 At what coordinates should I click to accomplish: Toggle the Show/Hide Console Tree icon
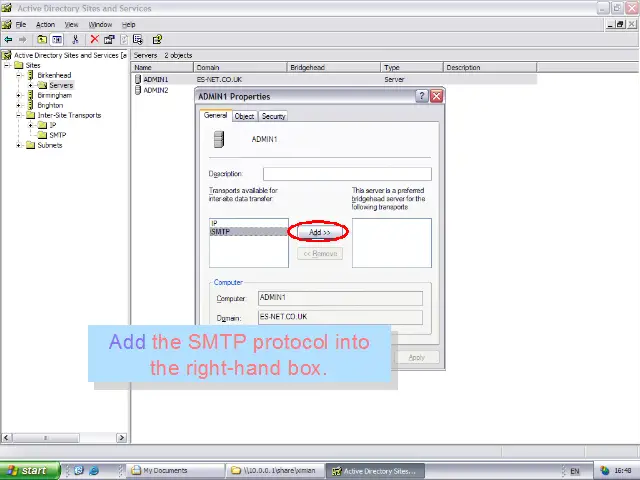57,40
